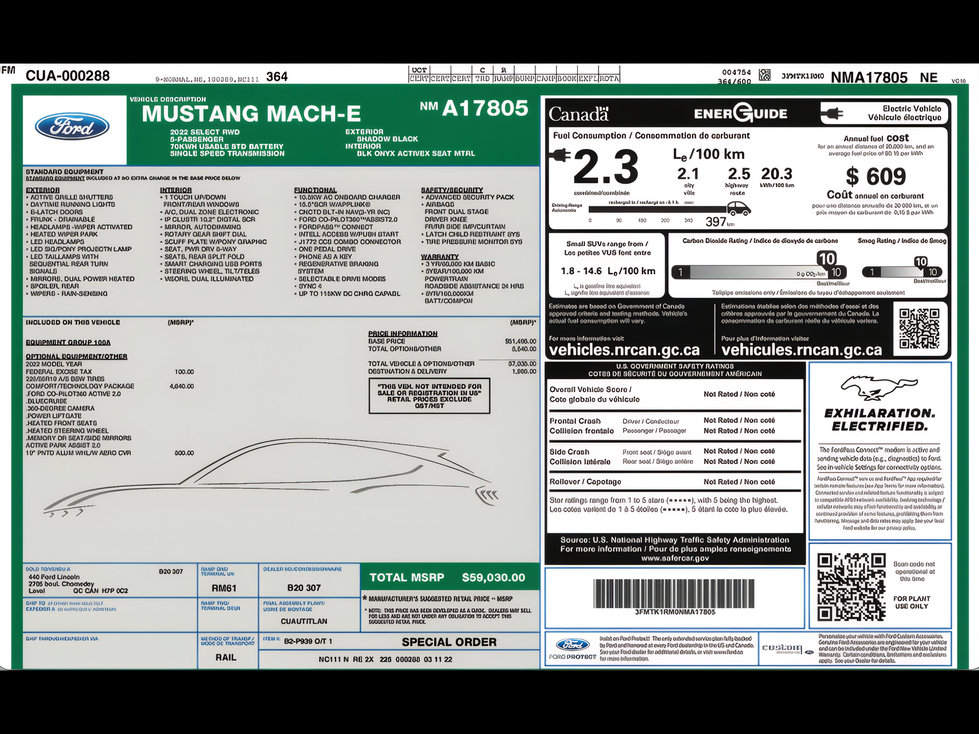Screen dimensions: 979x734
Task: Open the vehicules.rncan.gc.ca link
Action: point(802,350)
